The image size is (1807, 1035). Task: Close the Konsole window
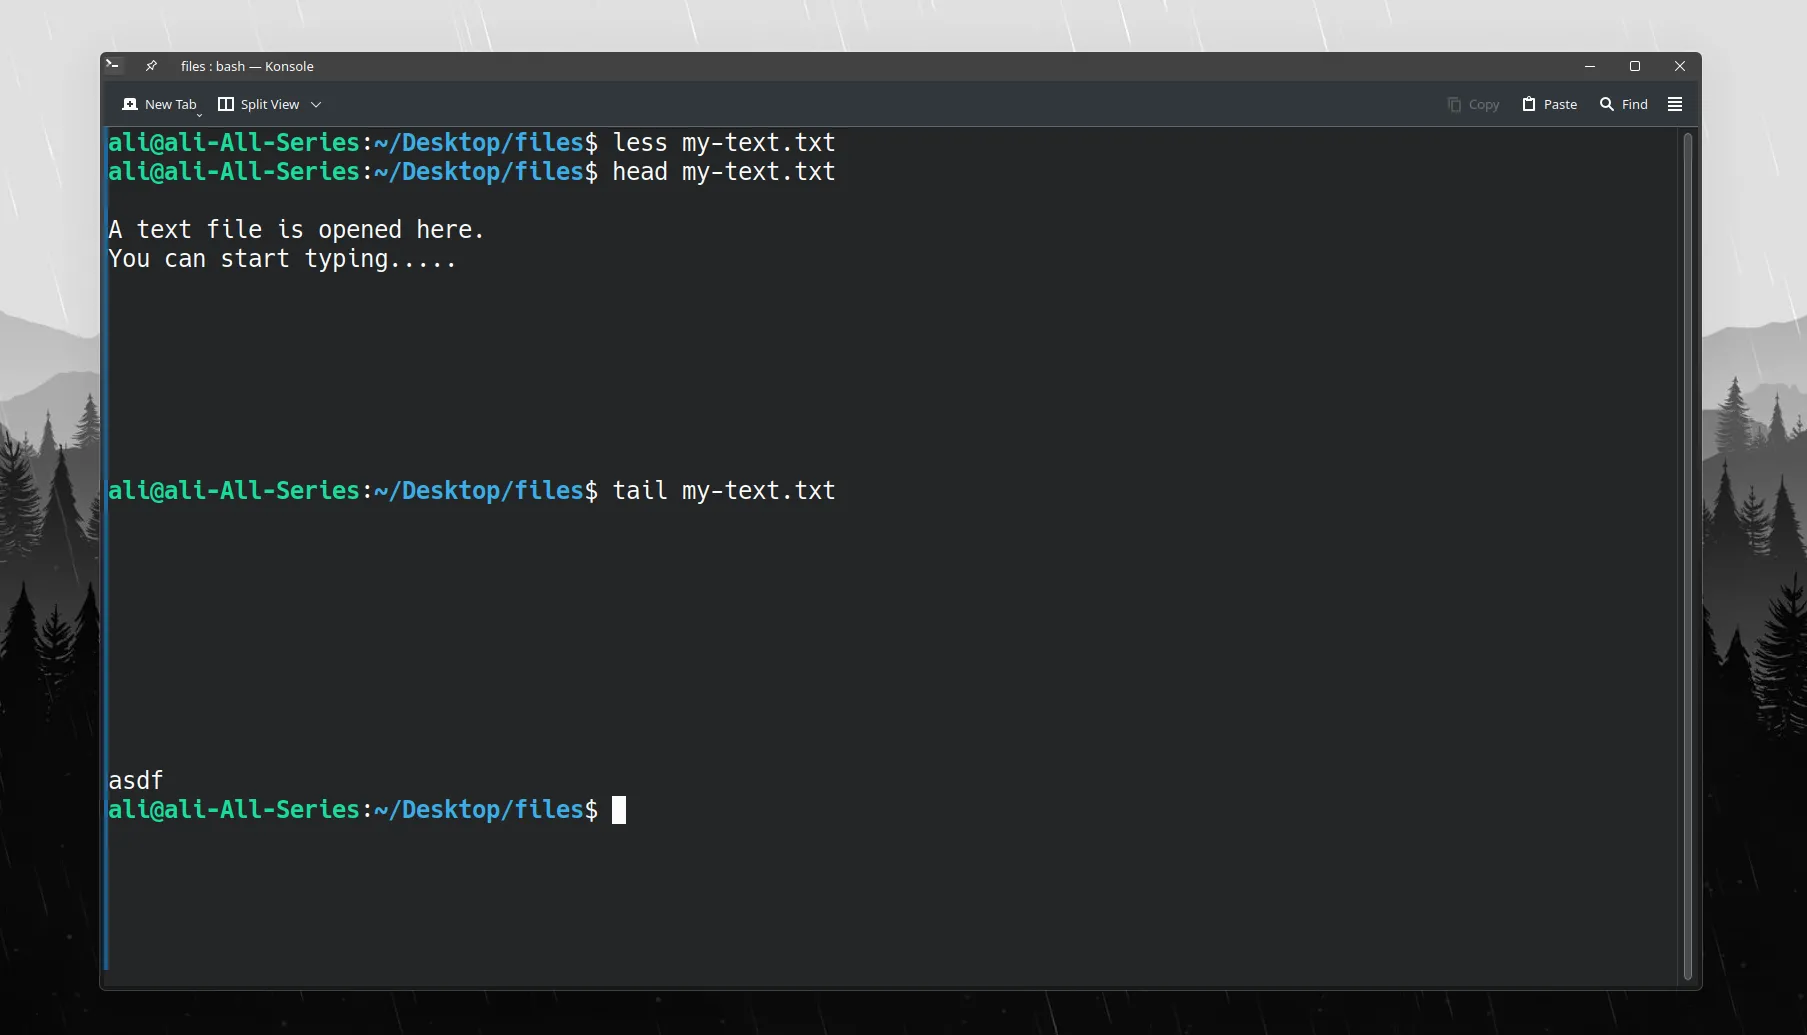coord(1680,66)
